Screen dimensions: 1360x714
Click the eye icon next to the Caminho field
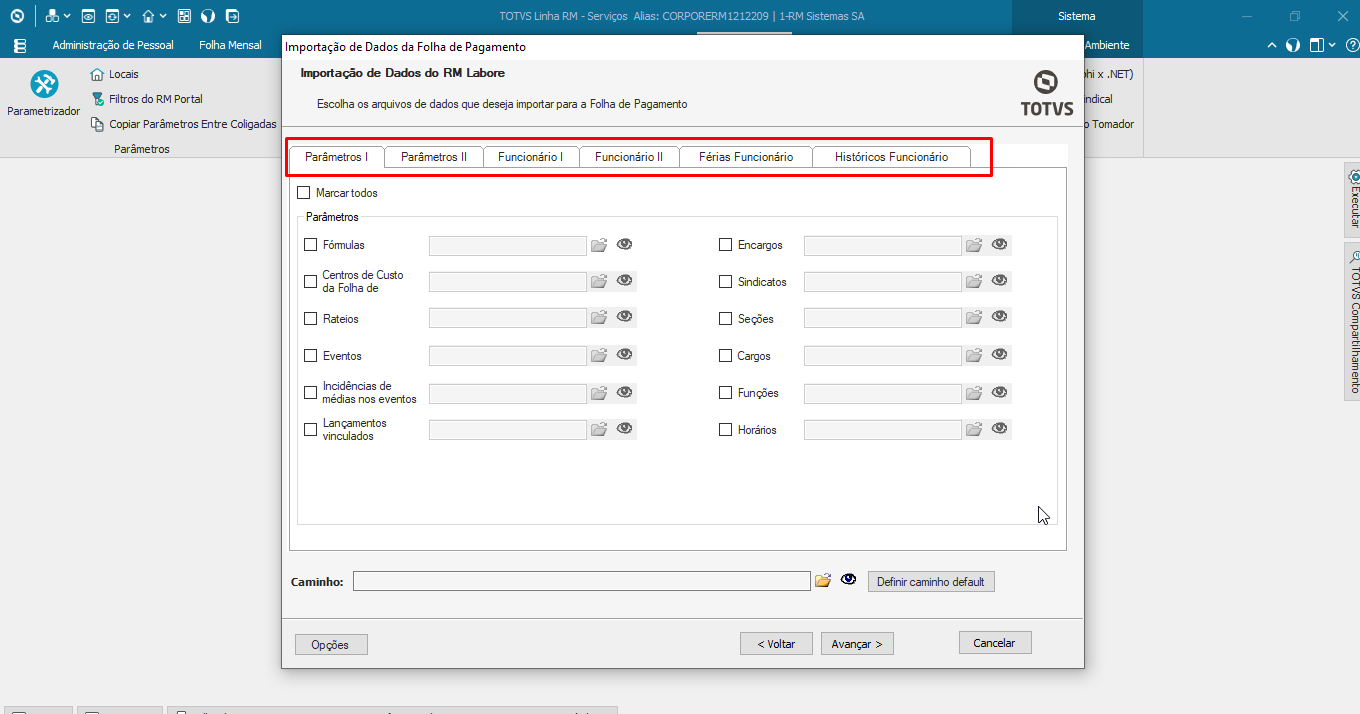pos(849,580)
